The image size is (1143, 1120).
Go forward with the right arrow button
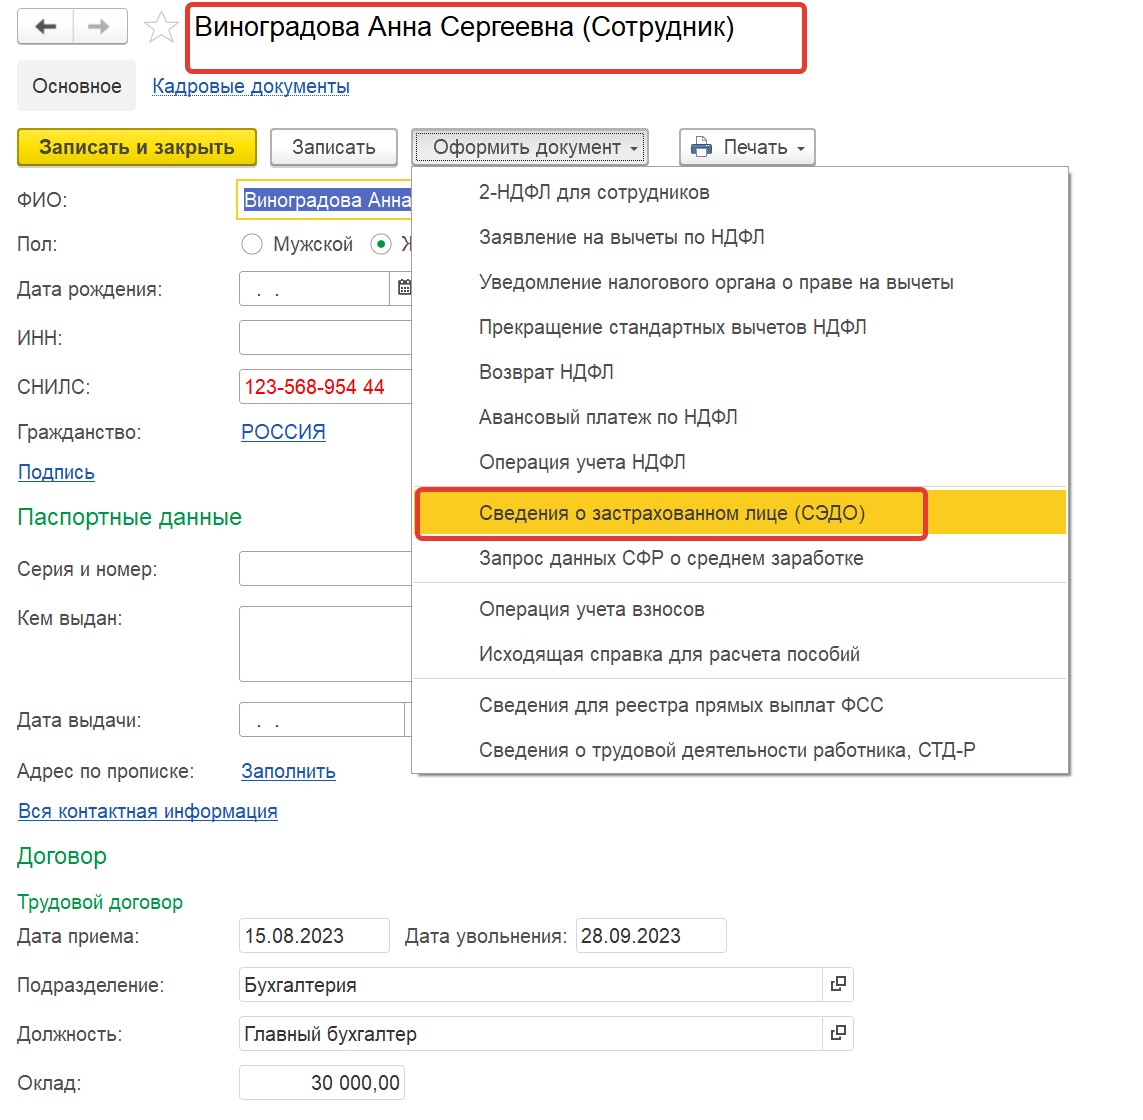point(99,27)
